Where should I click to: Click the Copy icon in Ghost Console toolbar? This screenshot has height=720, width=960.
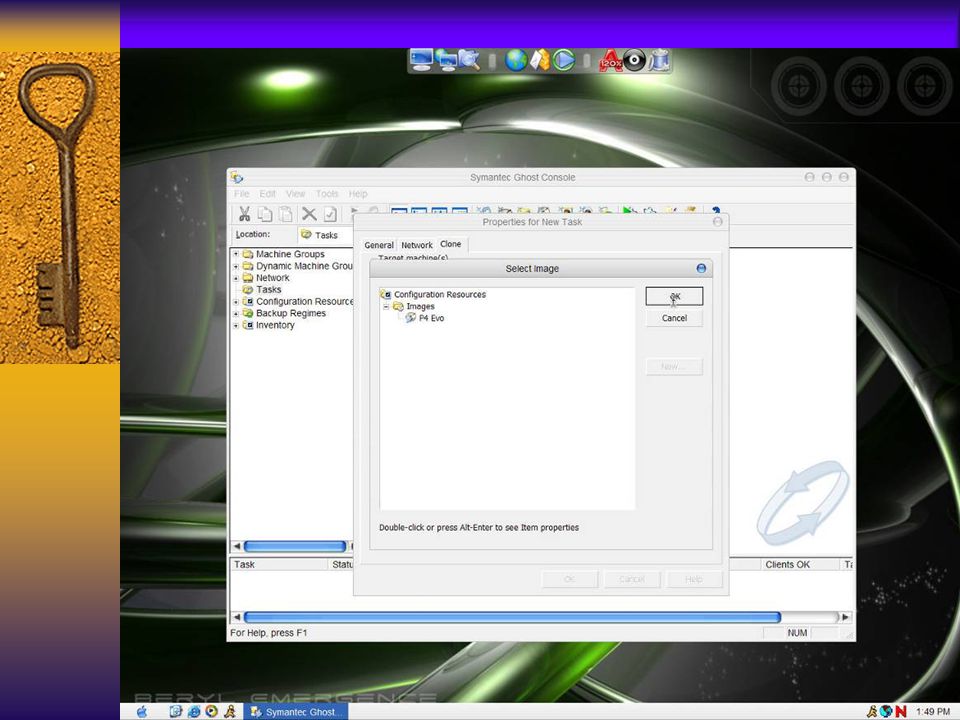264,214
